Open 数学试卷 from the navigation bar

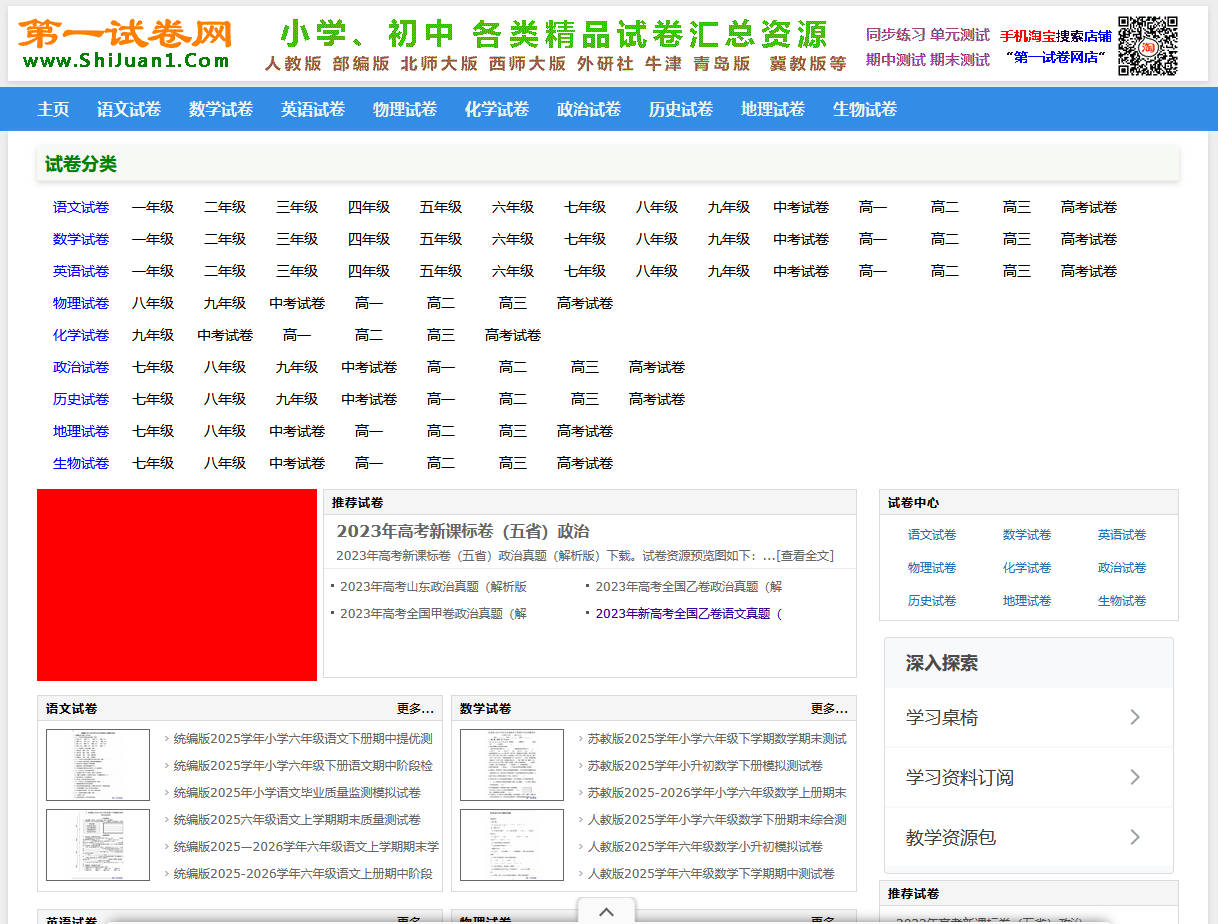[220, 109]
